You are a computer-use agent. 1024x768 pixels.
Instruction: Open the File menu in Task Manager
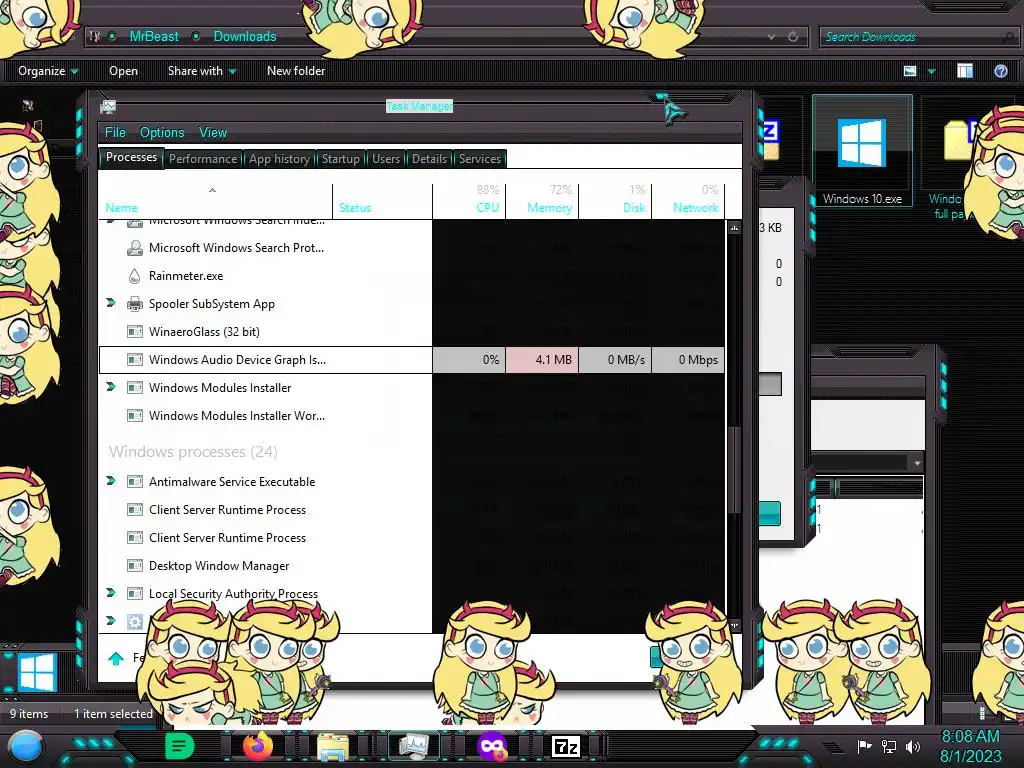[115, 133]
